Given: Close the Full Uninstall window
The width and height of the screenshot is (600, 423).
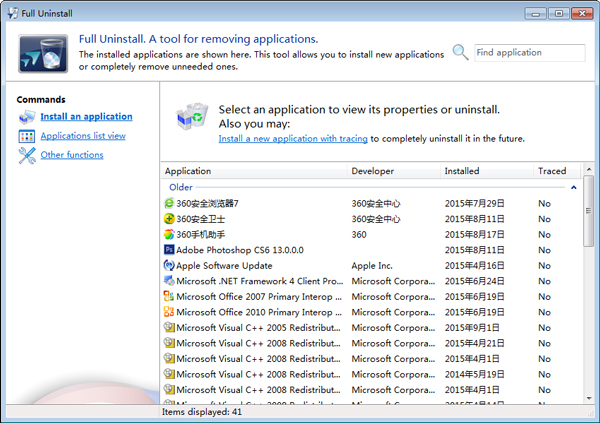Looking at the screenshot, I should click(x=582, y=13).
